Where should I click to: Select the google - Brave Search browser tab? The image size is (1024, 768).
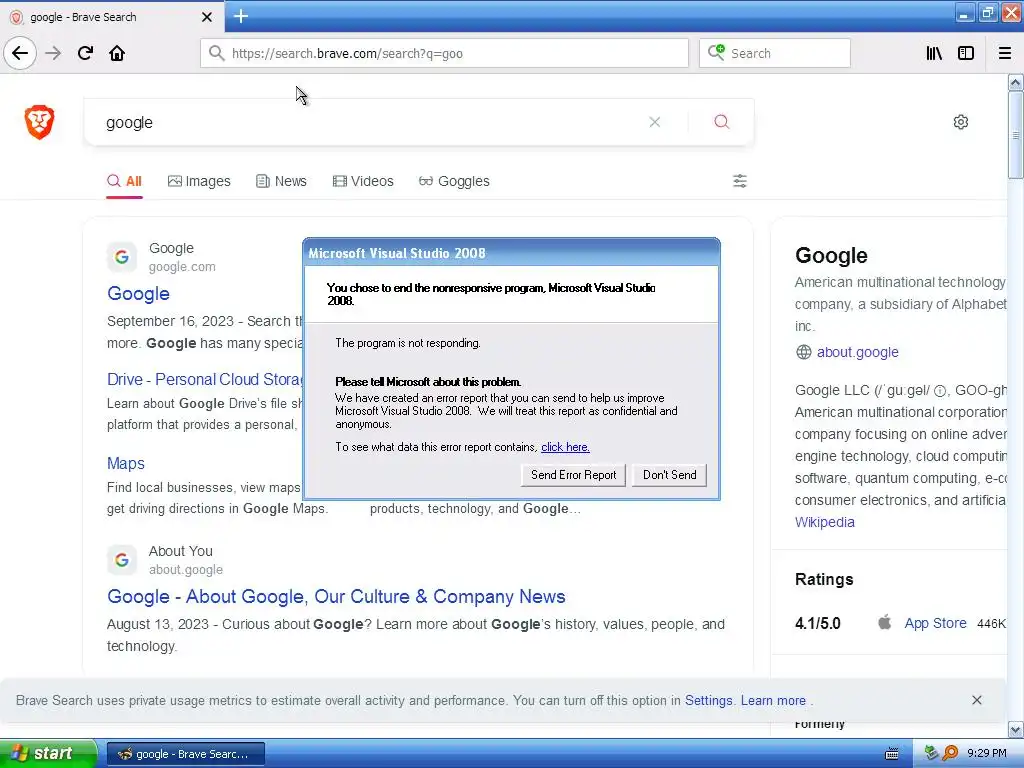(111, 17)
